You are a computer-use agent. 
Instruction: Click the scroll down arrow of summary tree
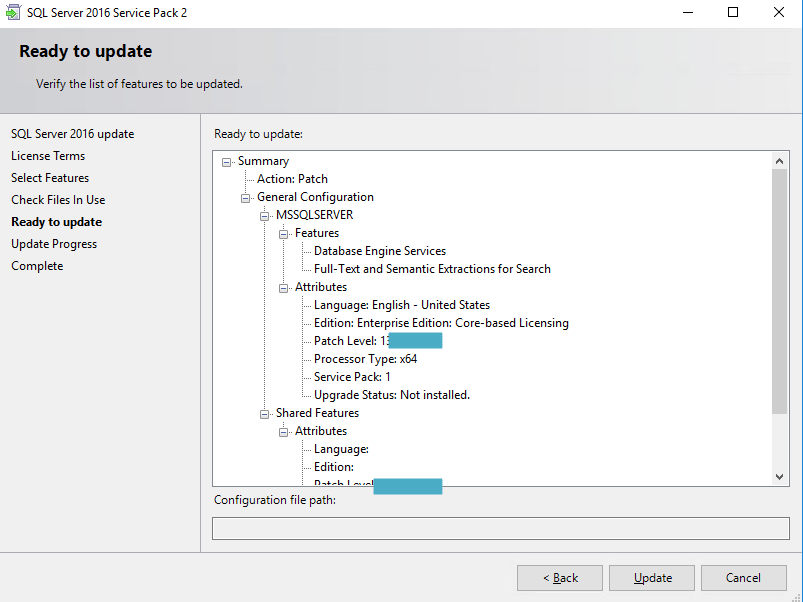[779, 477]
